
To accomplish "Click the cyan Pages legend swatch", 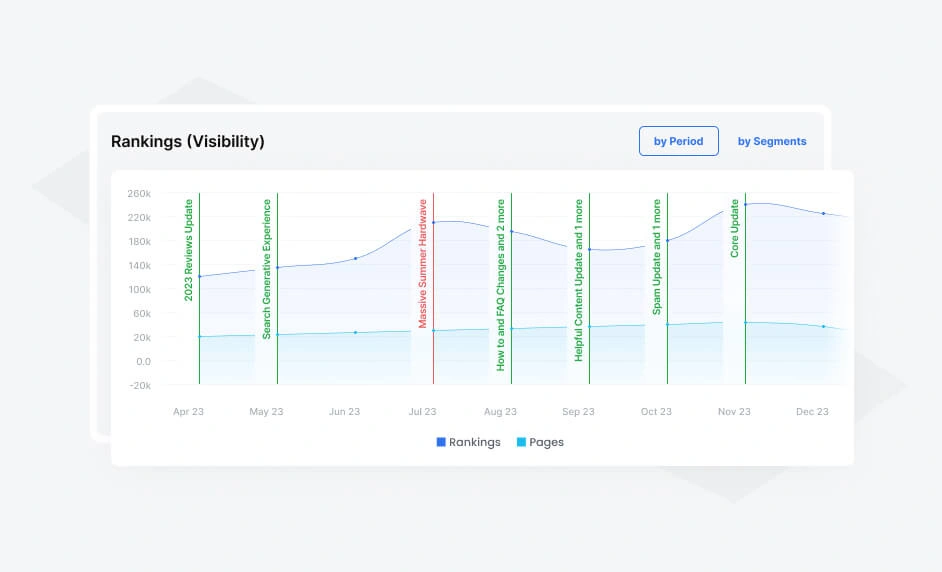I will click(x=522, y=442).
